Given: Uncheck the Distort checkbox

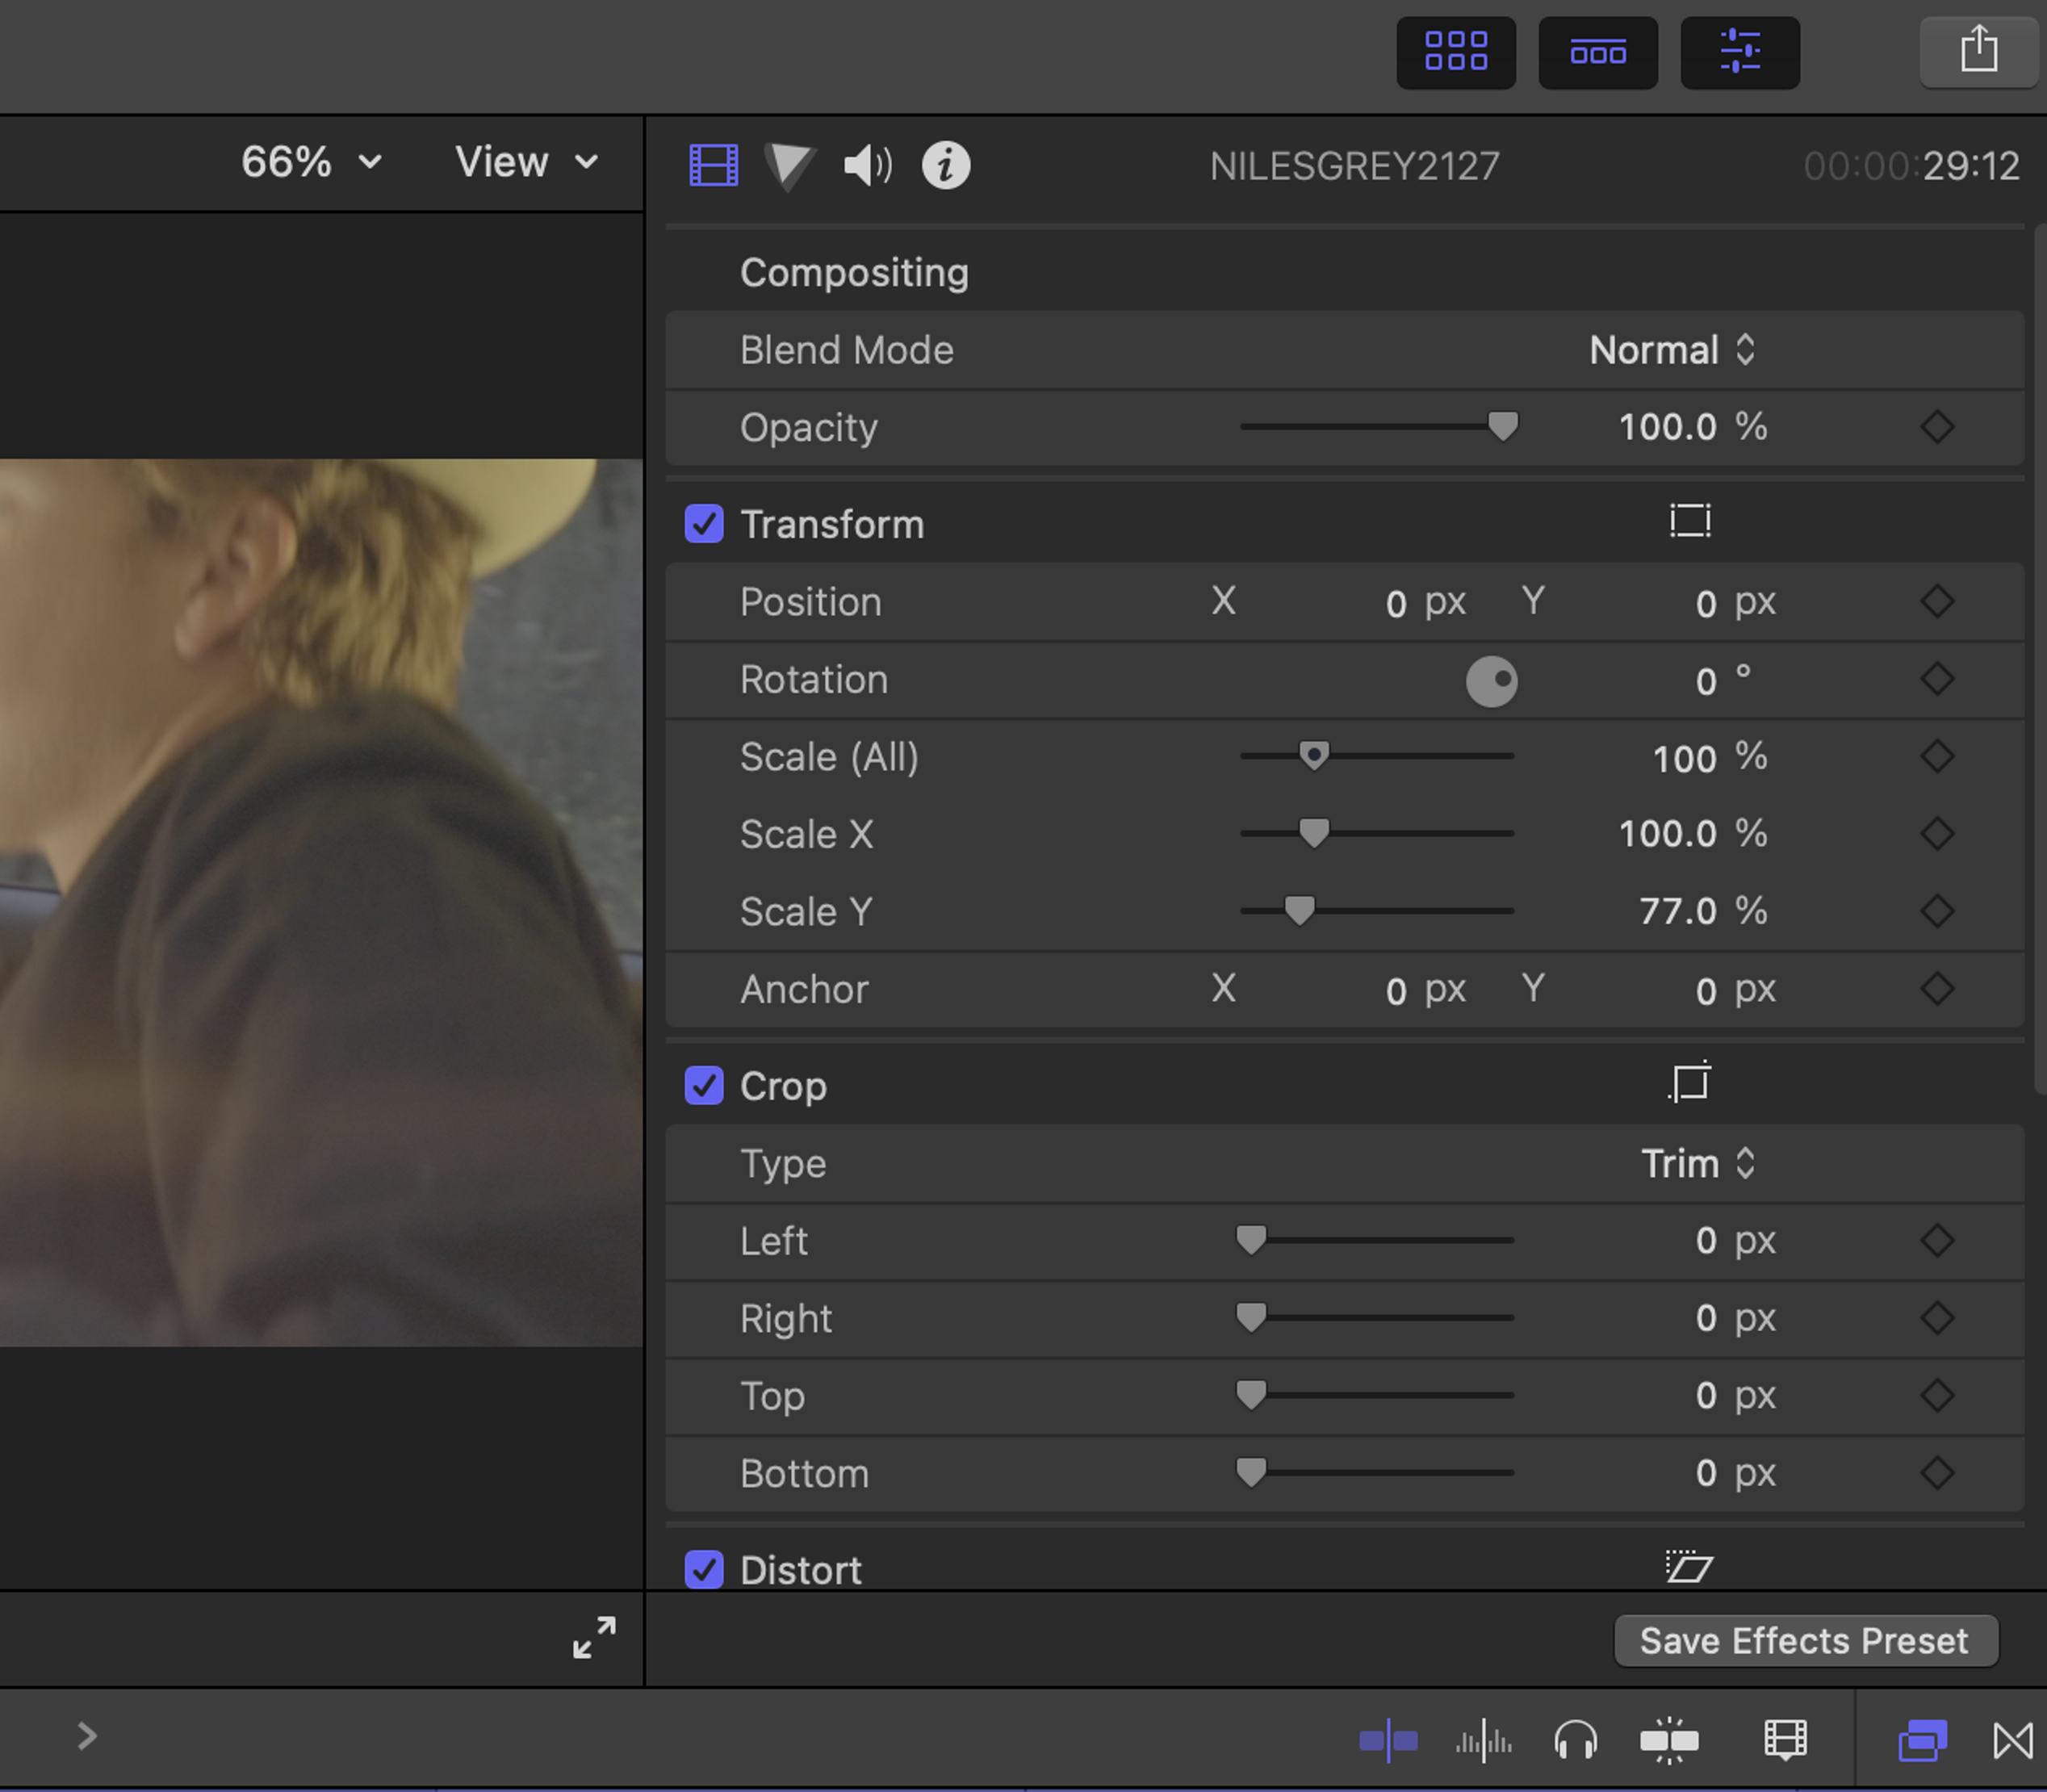Looking at the screenshot, I should tap(704, 1569).
